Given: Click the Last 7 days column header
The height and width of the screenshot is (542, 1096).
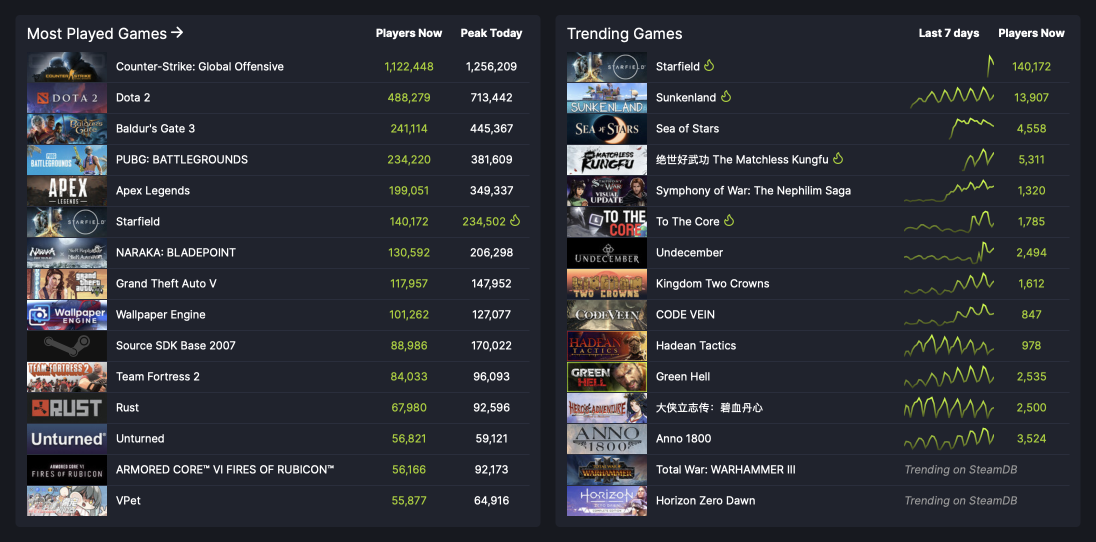Looking at the screenshot, I should (949, 33).
